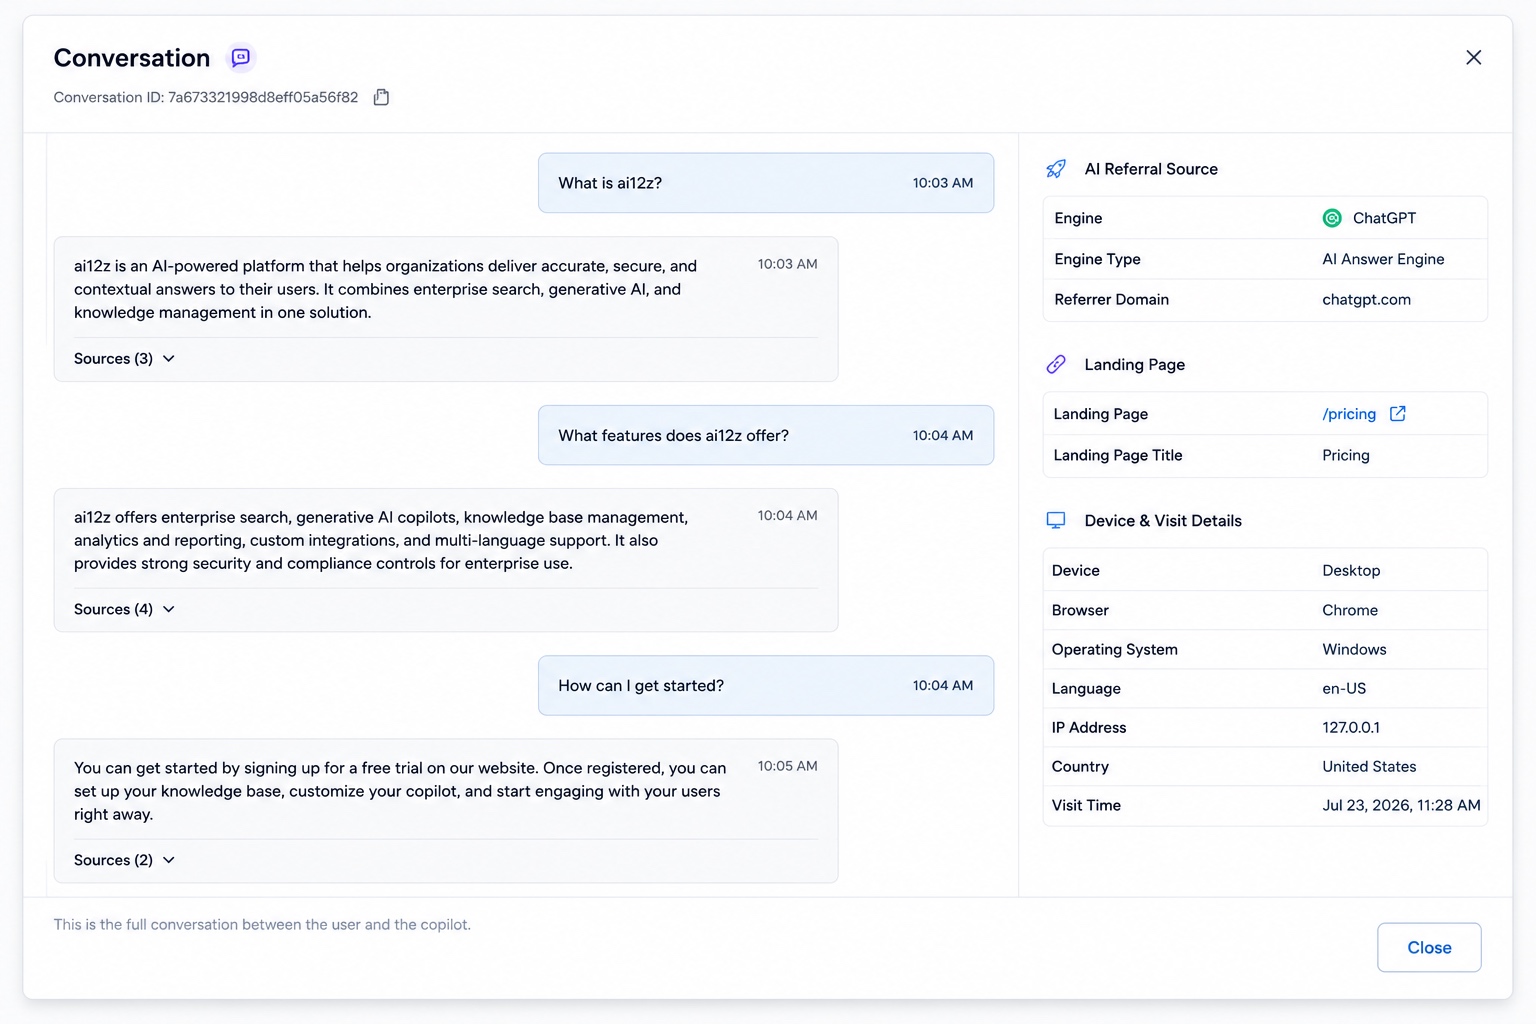Click the AI Referral Source rocket icon

[1056, 169]
